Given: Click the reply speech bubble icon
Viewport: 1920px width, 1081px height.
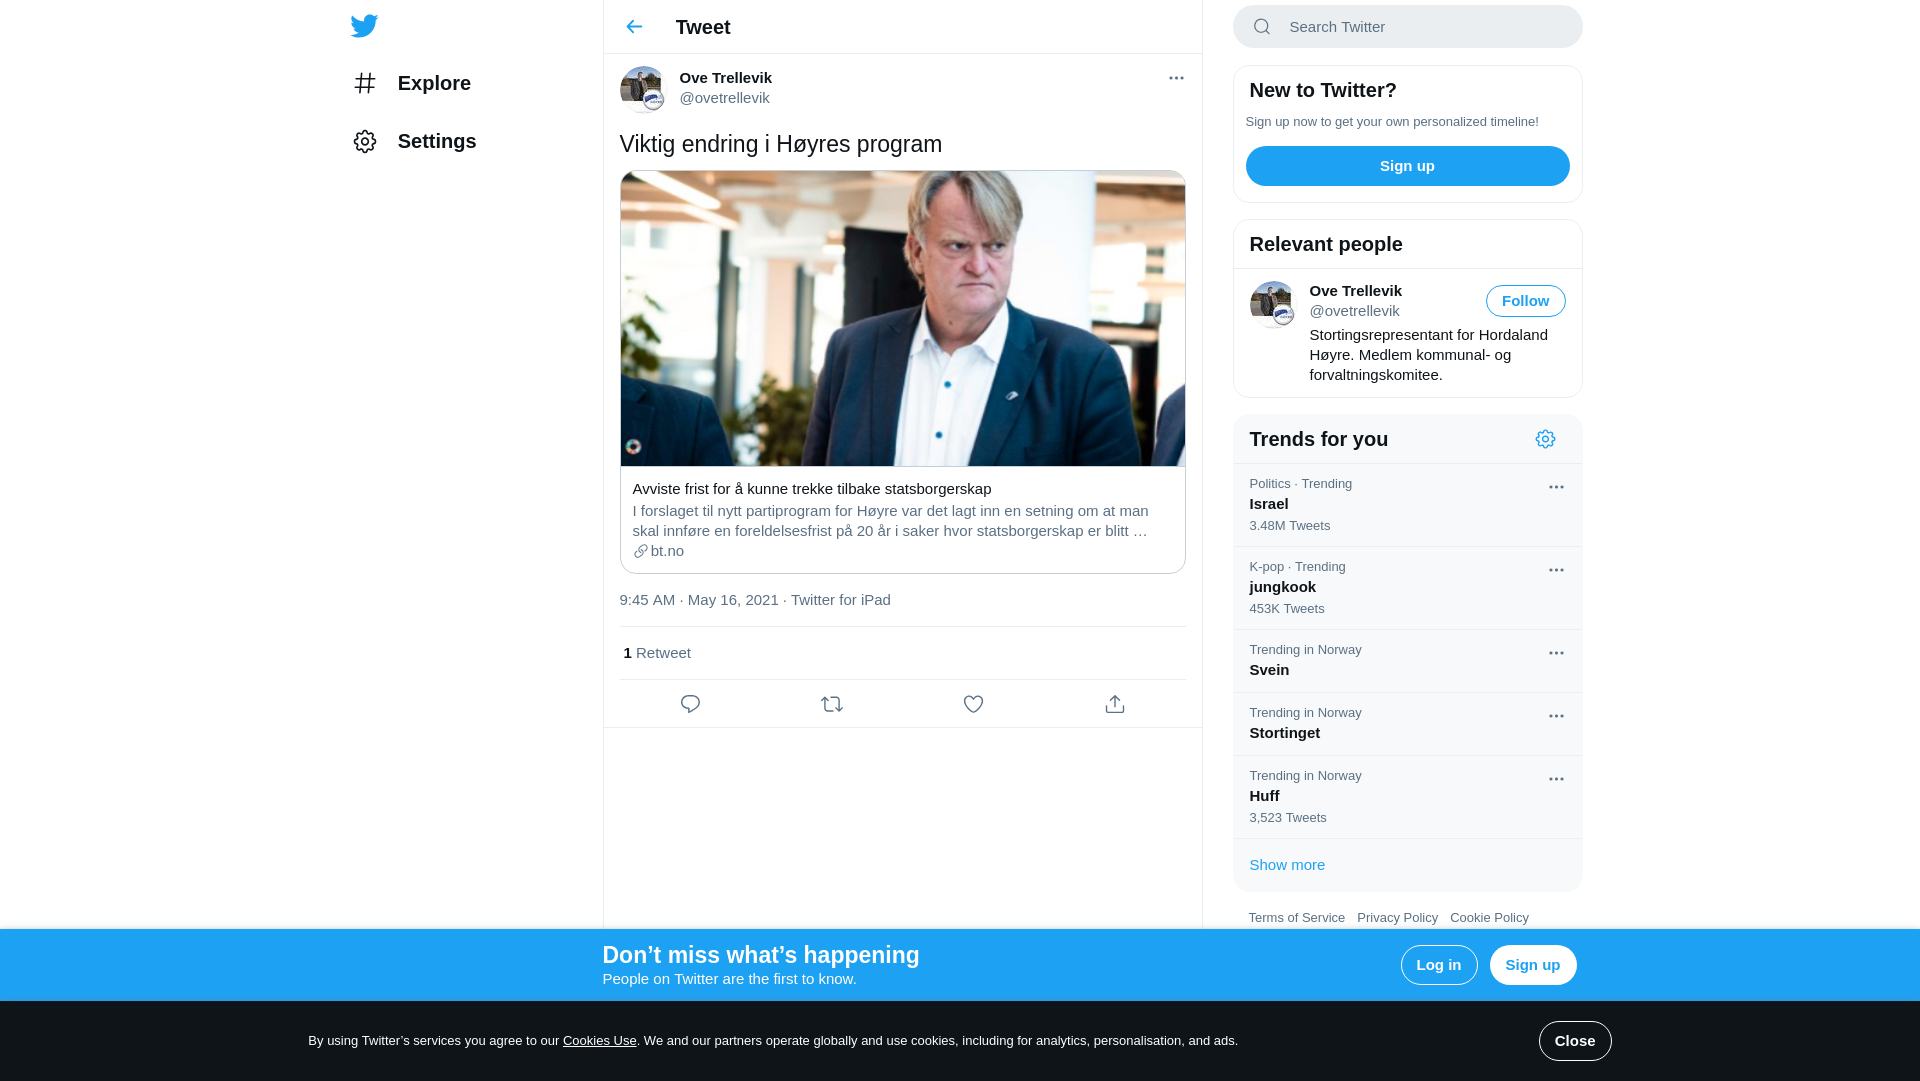Looking at the screenshot, I should pos(690,704).
